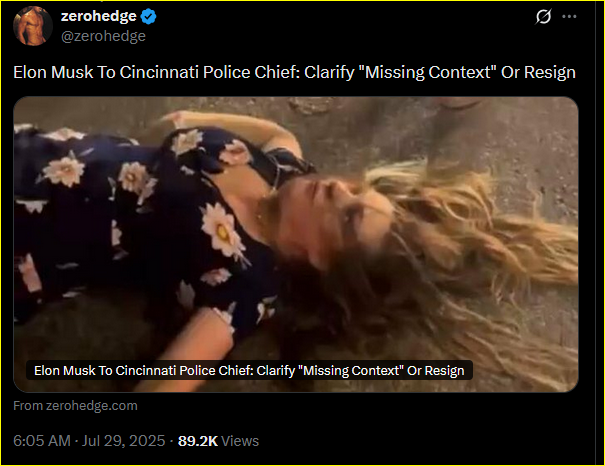The image size is (605, 466).
Task: View the 89.2K view count number
Action: pyautogui.click(x=198, y=441)
